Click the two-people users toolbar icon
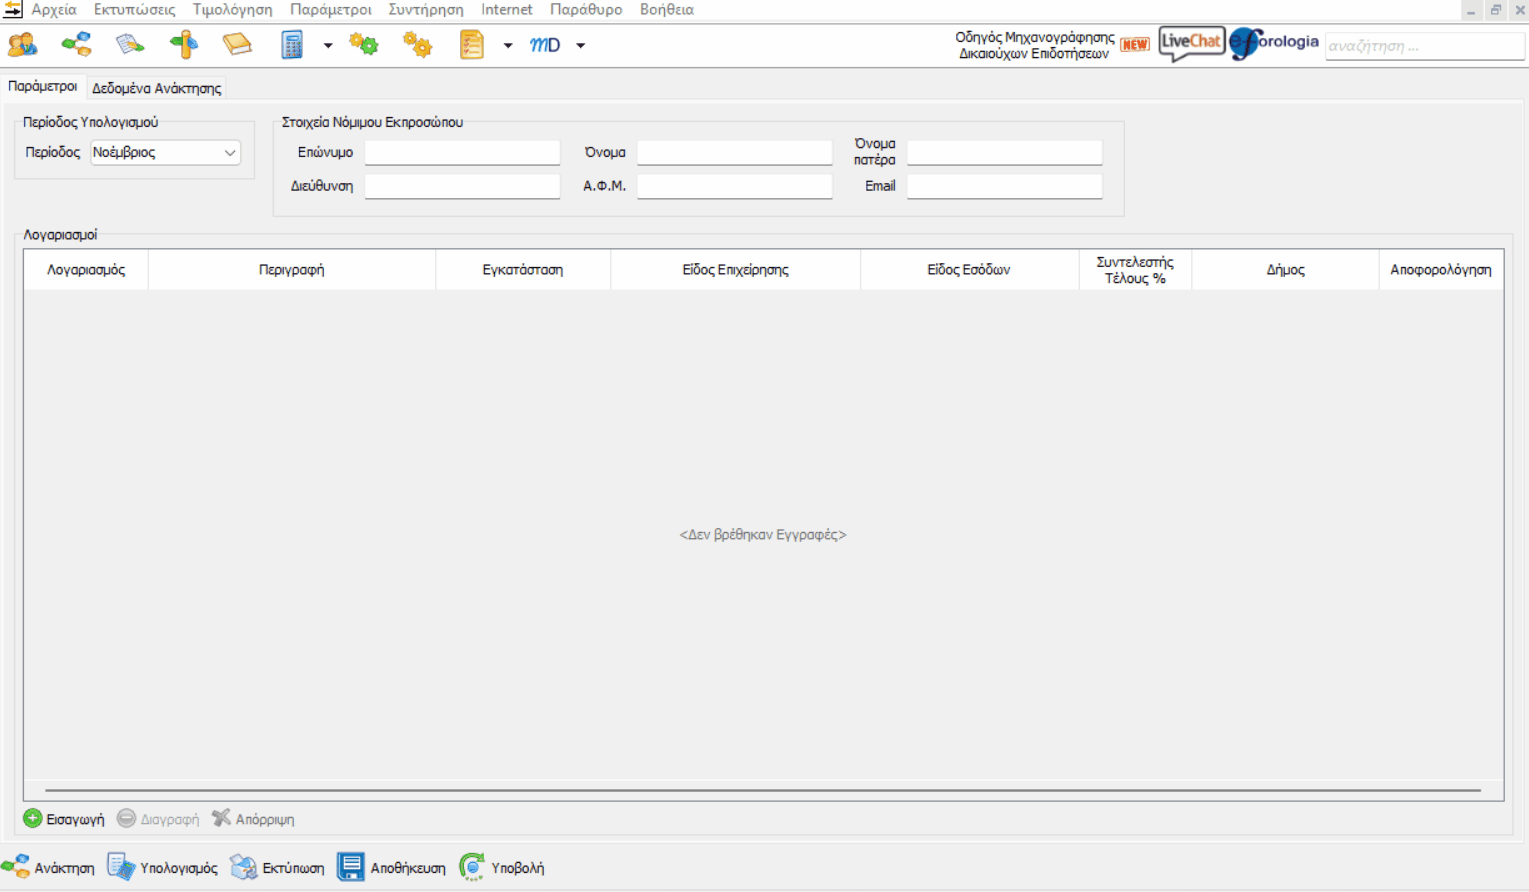Screen dimensions: 1529x892 coord(22,45)
